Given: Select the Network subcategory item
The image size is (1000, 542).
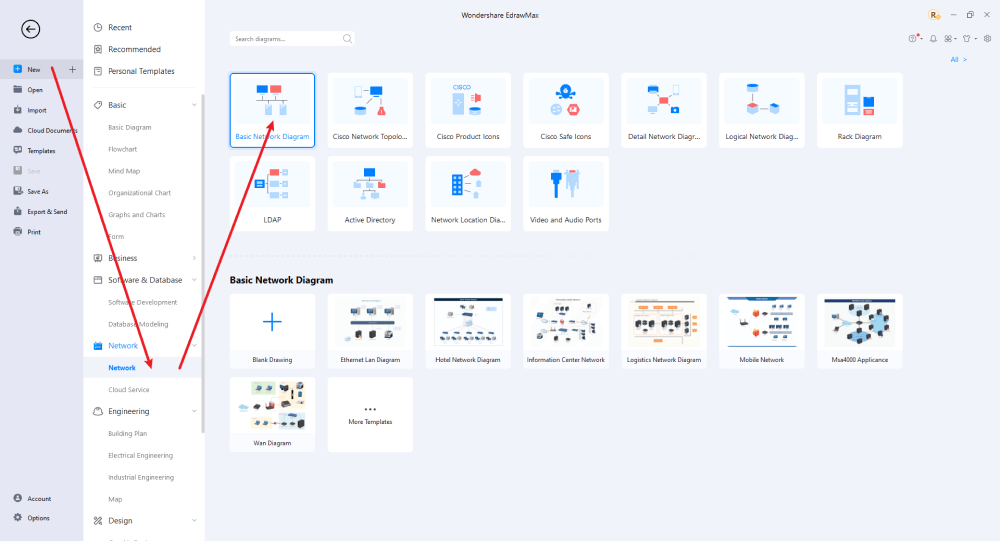Looking at the screenshot, I should [x=122, y=368].
